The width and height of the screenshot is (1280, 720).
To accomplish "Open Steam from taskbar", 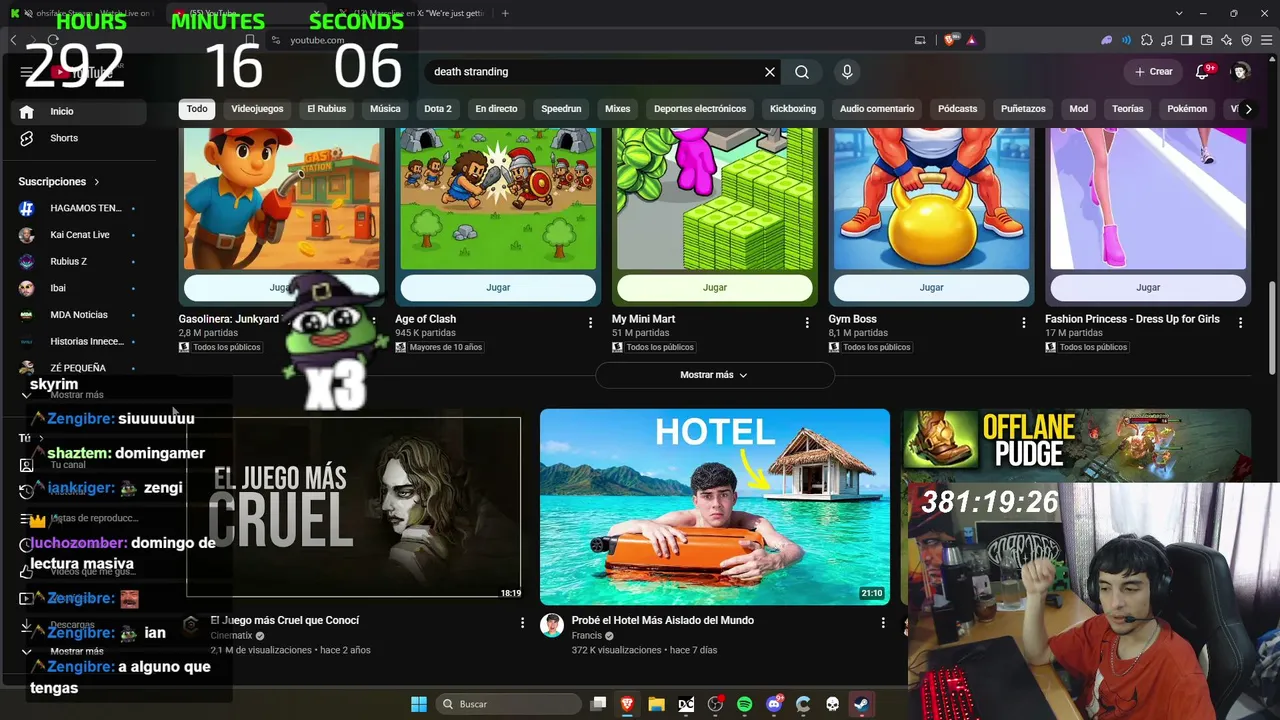I will point(860,704).
